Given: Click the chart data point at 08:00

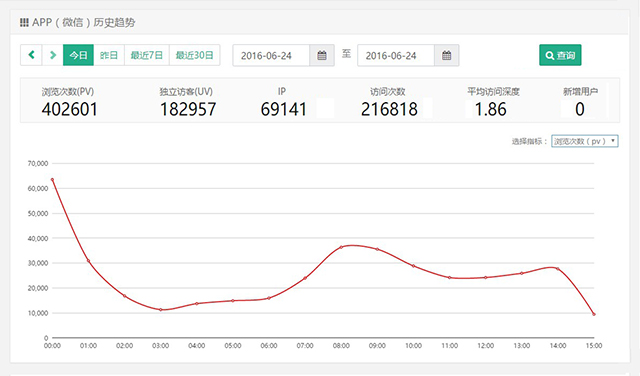Looking at the screenshot, I should tap(341, 247).
